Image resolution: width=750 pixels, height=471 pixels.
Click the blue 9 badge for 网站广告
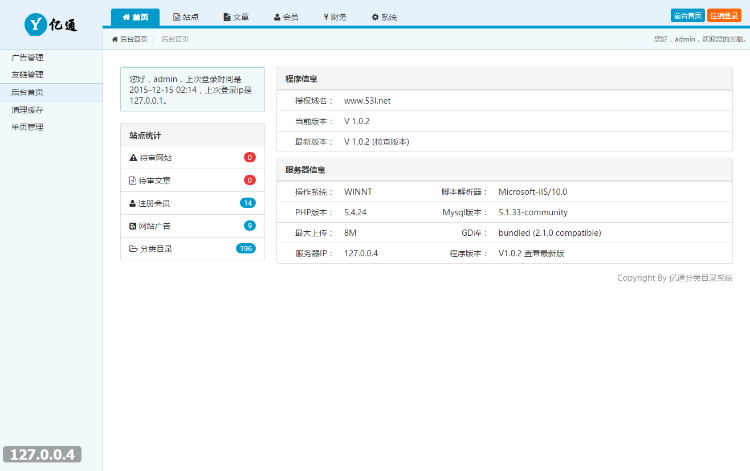[x=250, y=226]
